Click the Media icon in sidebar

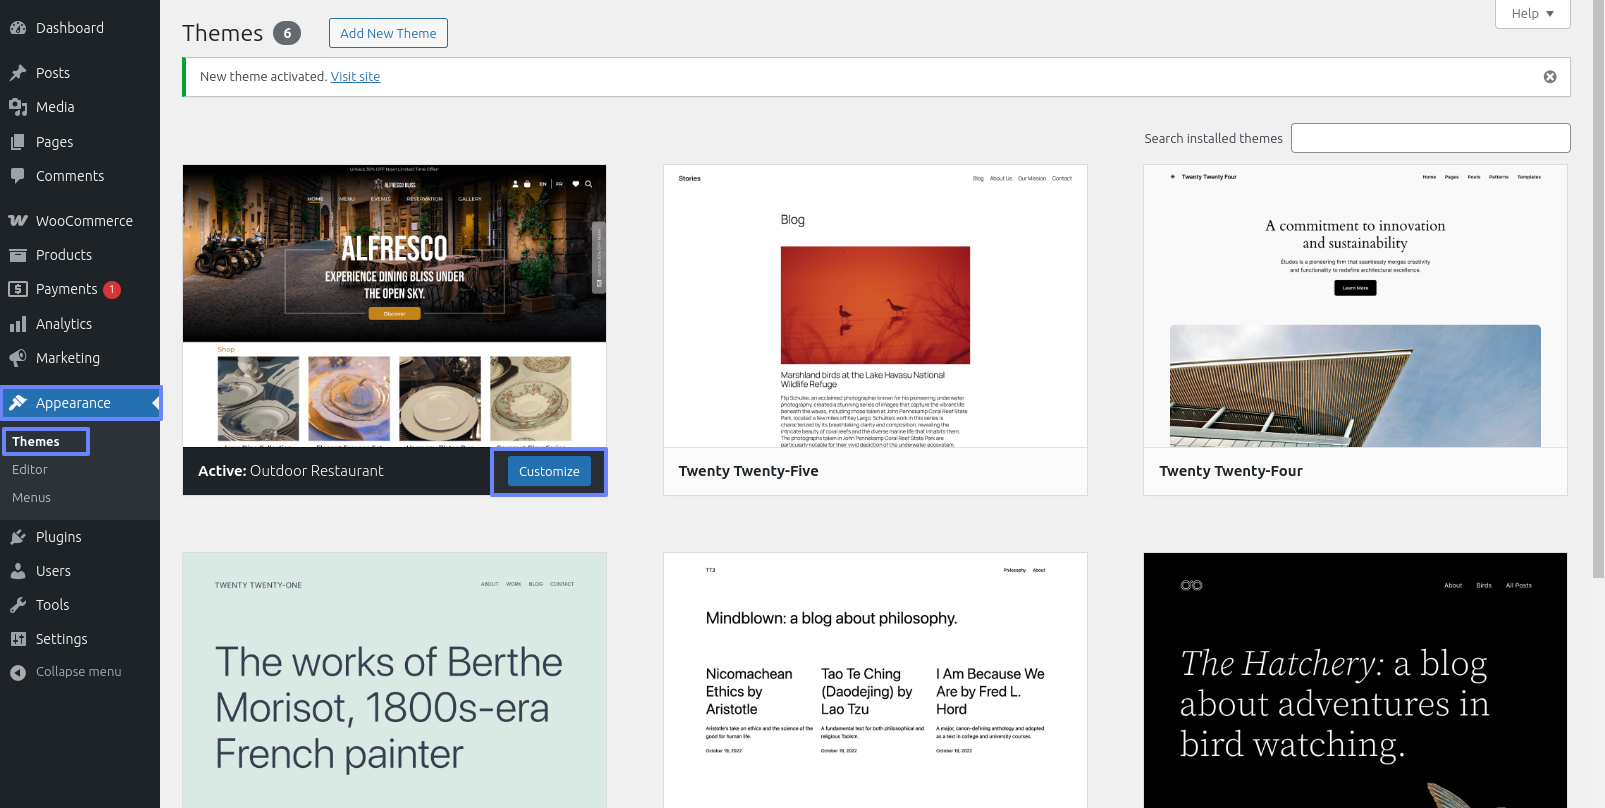point(18,107)
